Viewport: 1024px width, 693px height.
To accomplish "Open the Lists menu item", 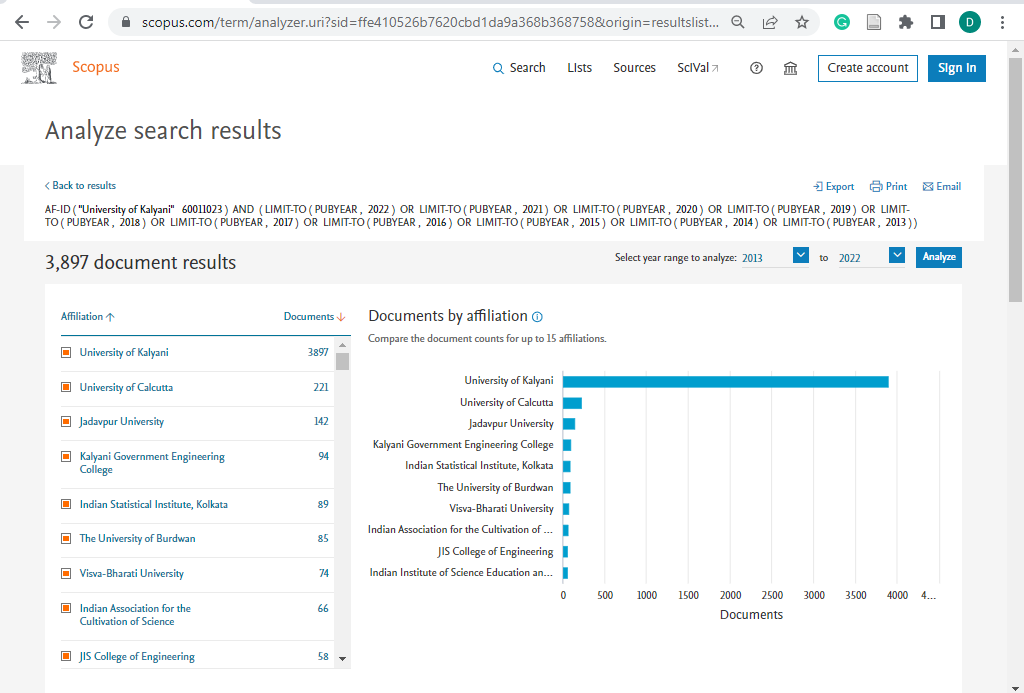I will [579, 68].
